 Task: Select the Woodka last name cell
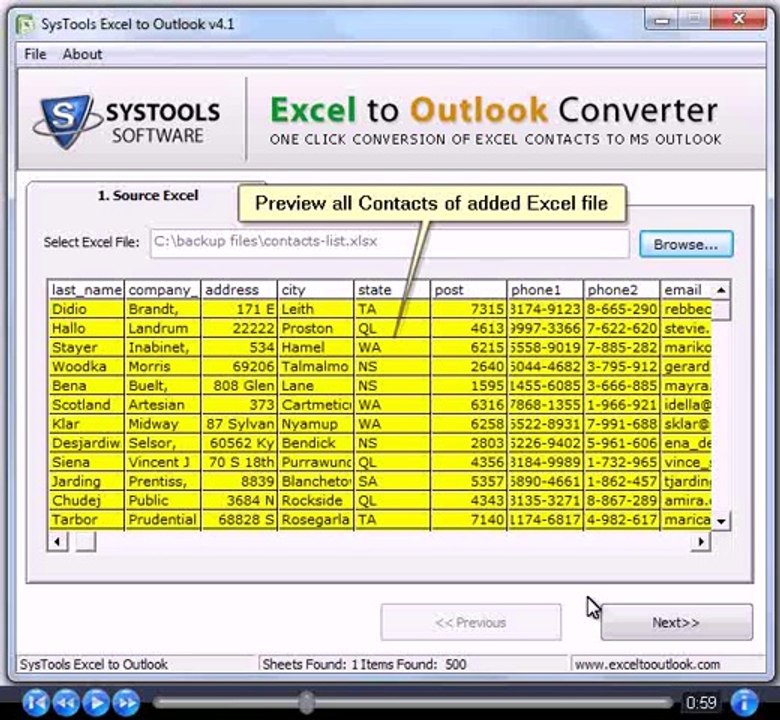86,367
